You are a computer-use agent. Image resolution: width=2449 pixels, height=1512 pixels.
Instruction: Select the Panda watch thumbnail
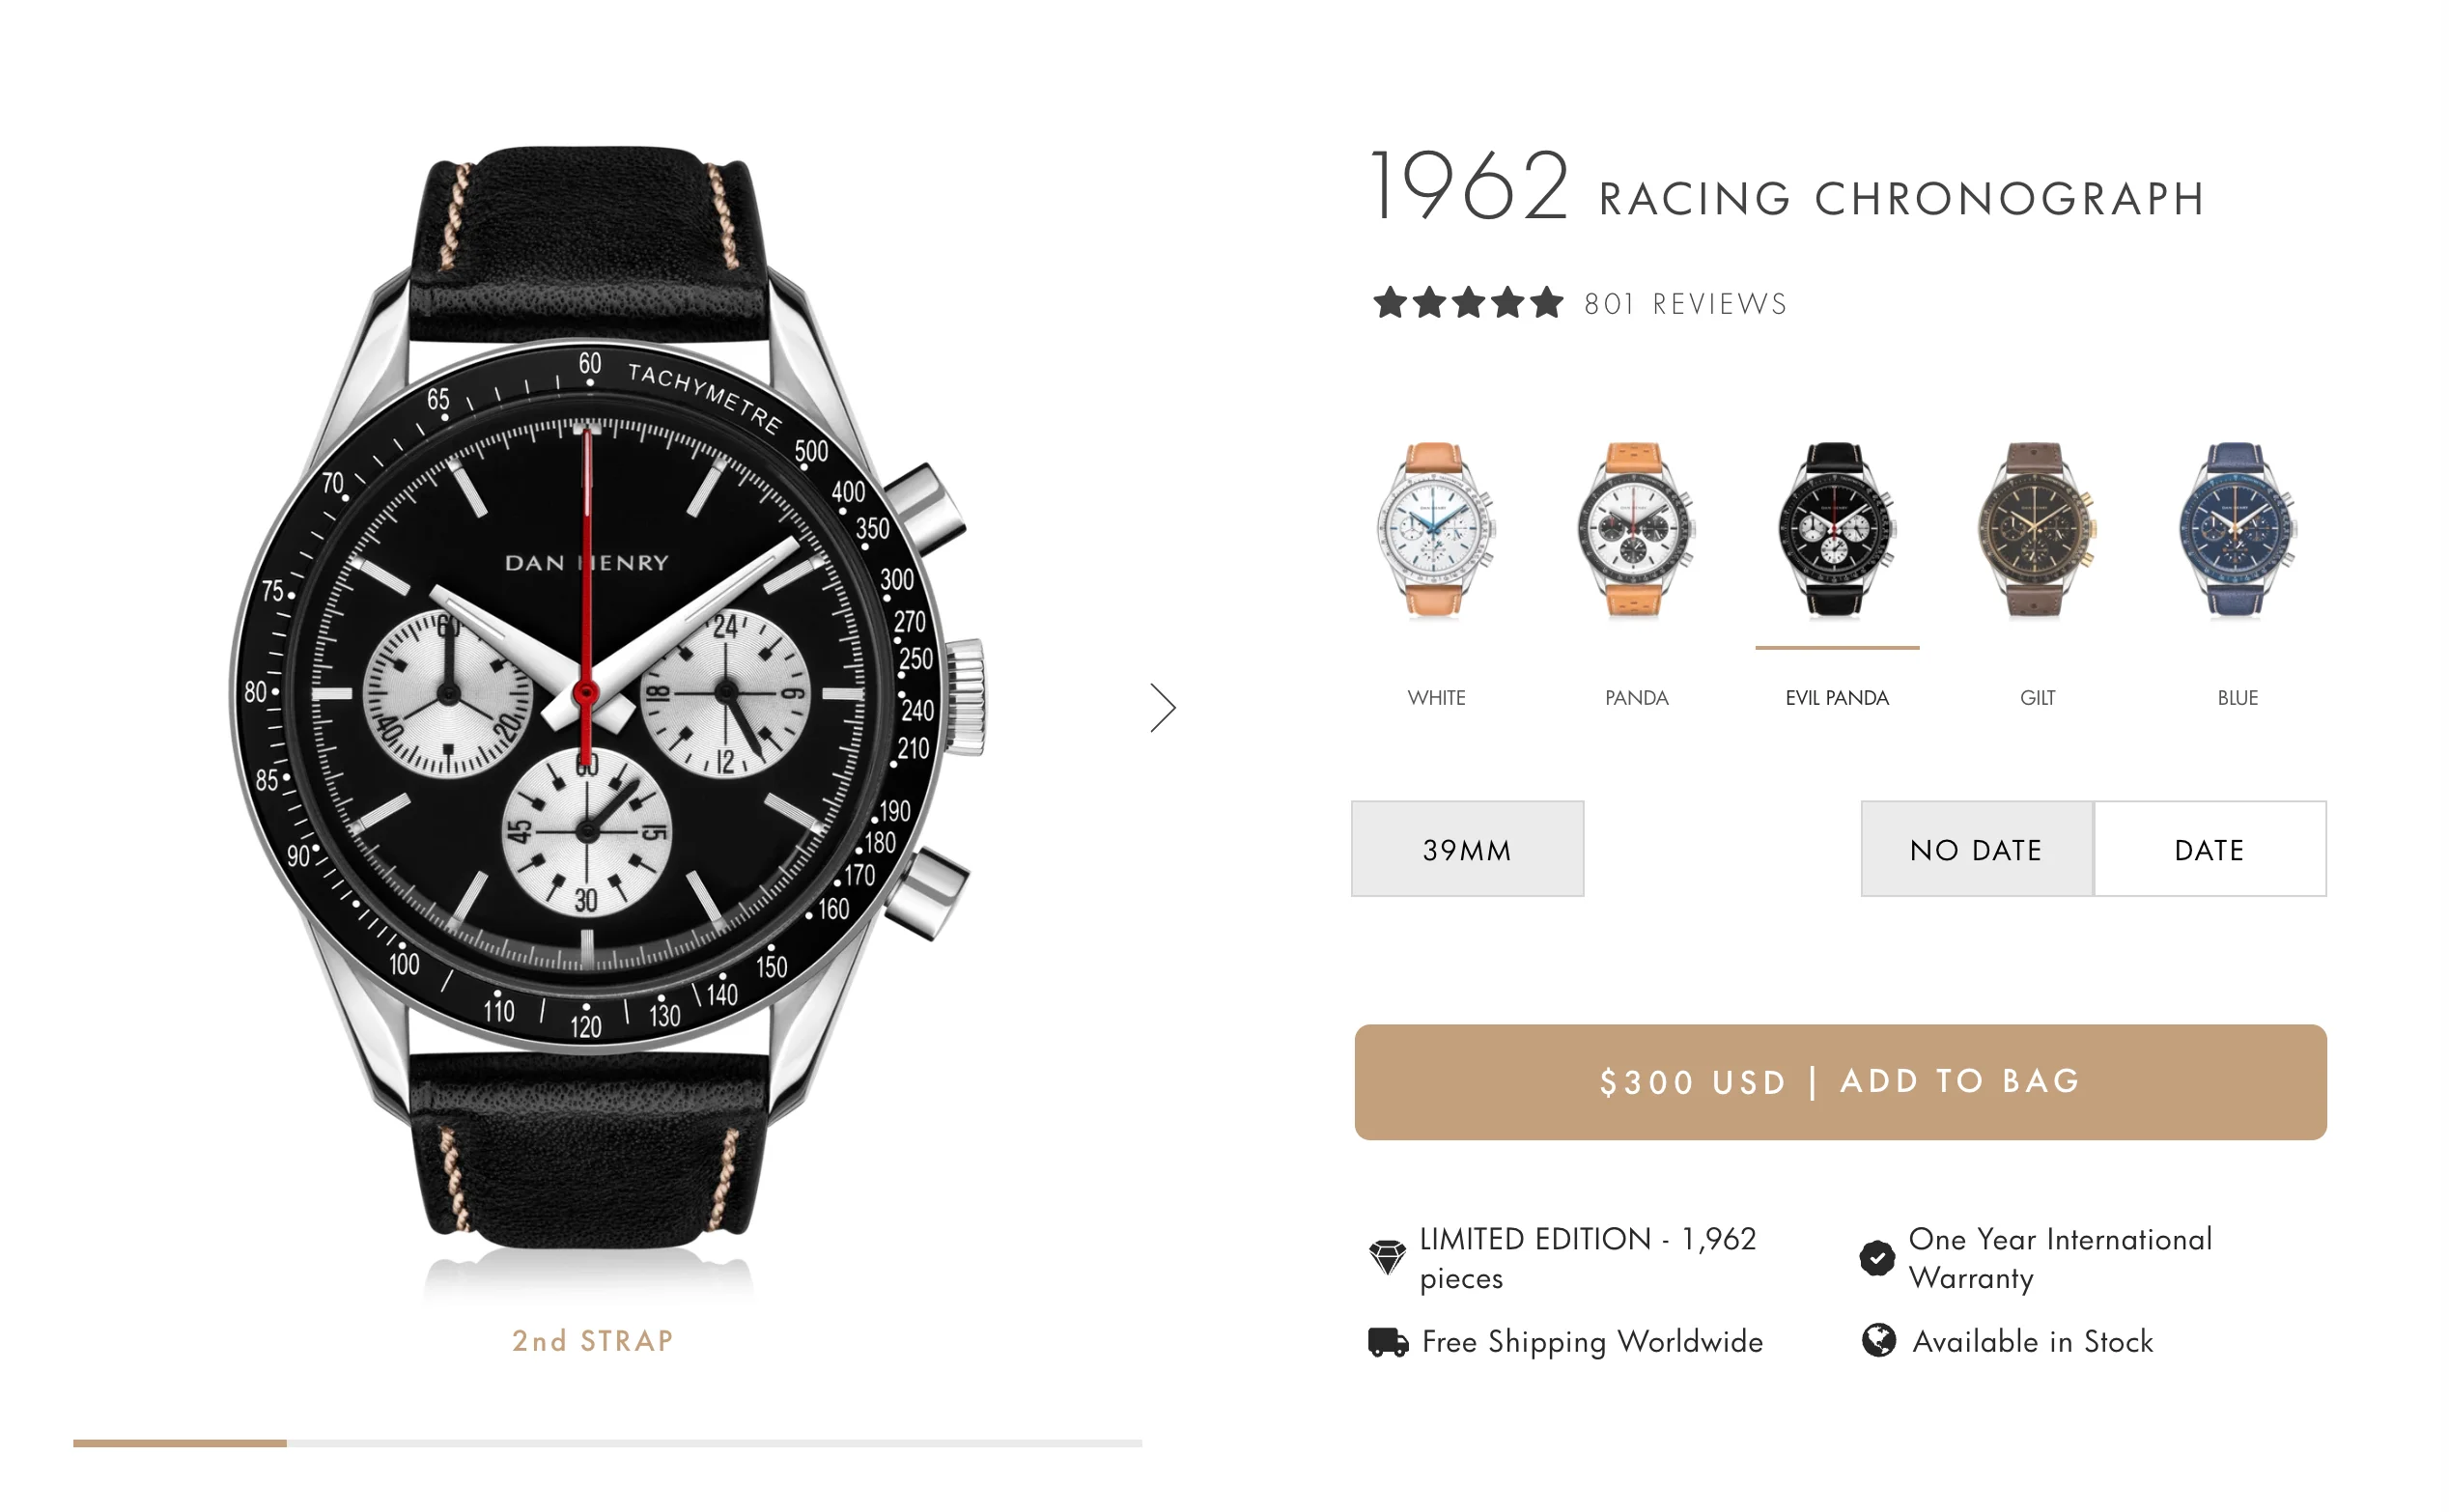click(1636, 530)
